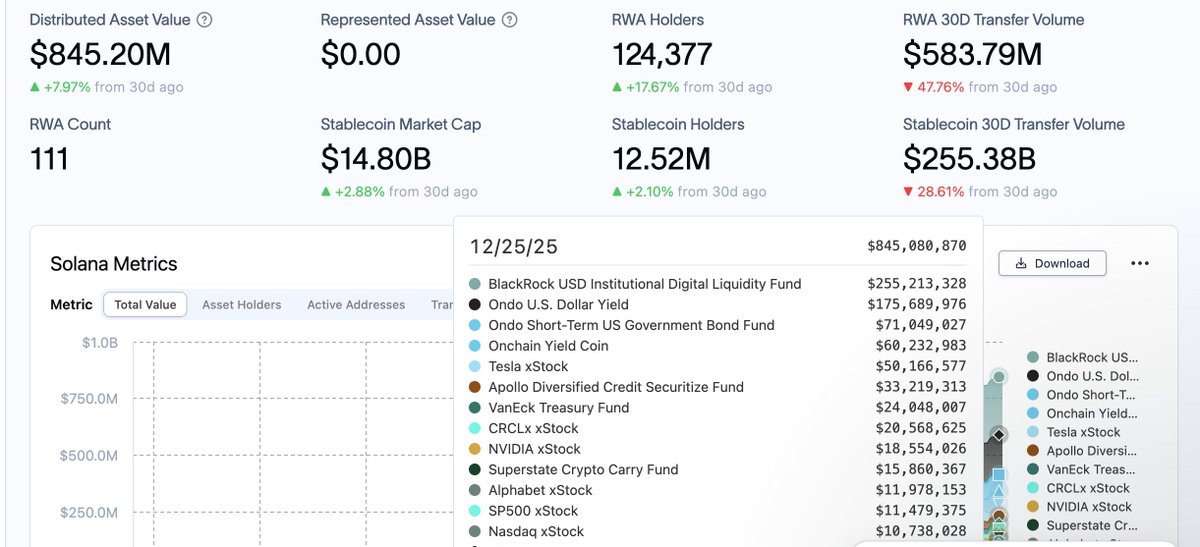Toggle the Superstate Cr... legend entry
The image size is (1200, 547).
click(x=1083, y=525)
